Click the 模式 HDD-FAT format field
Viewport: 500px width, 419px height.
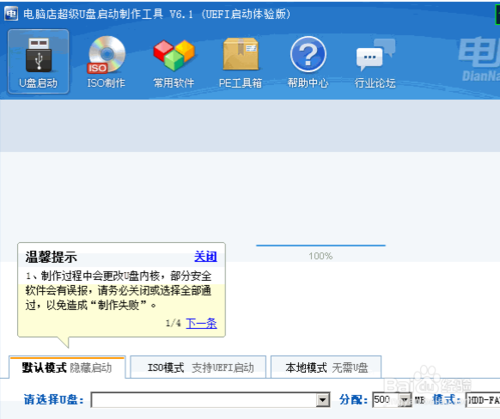483,400
